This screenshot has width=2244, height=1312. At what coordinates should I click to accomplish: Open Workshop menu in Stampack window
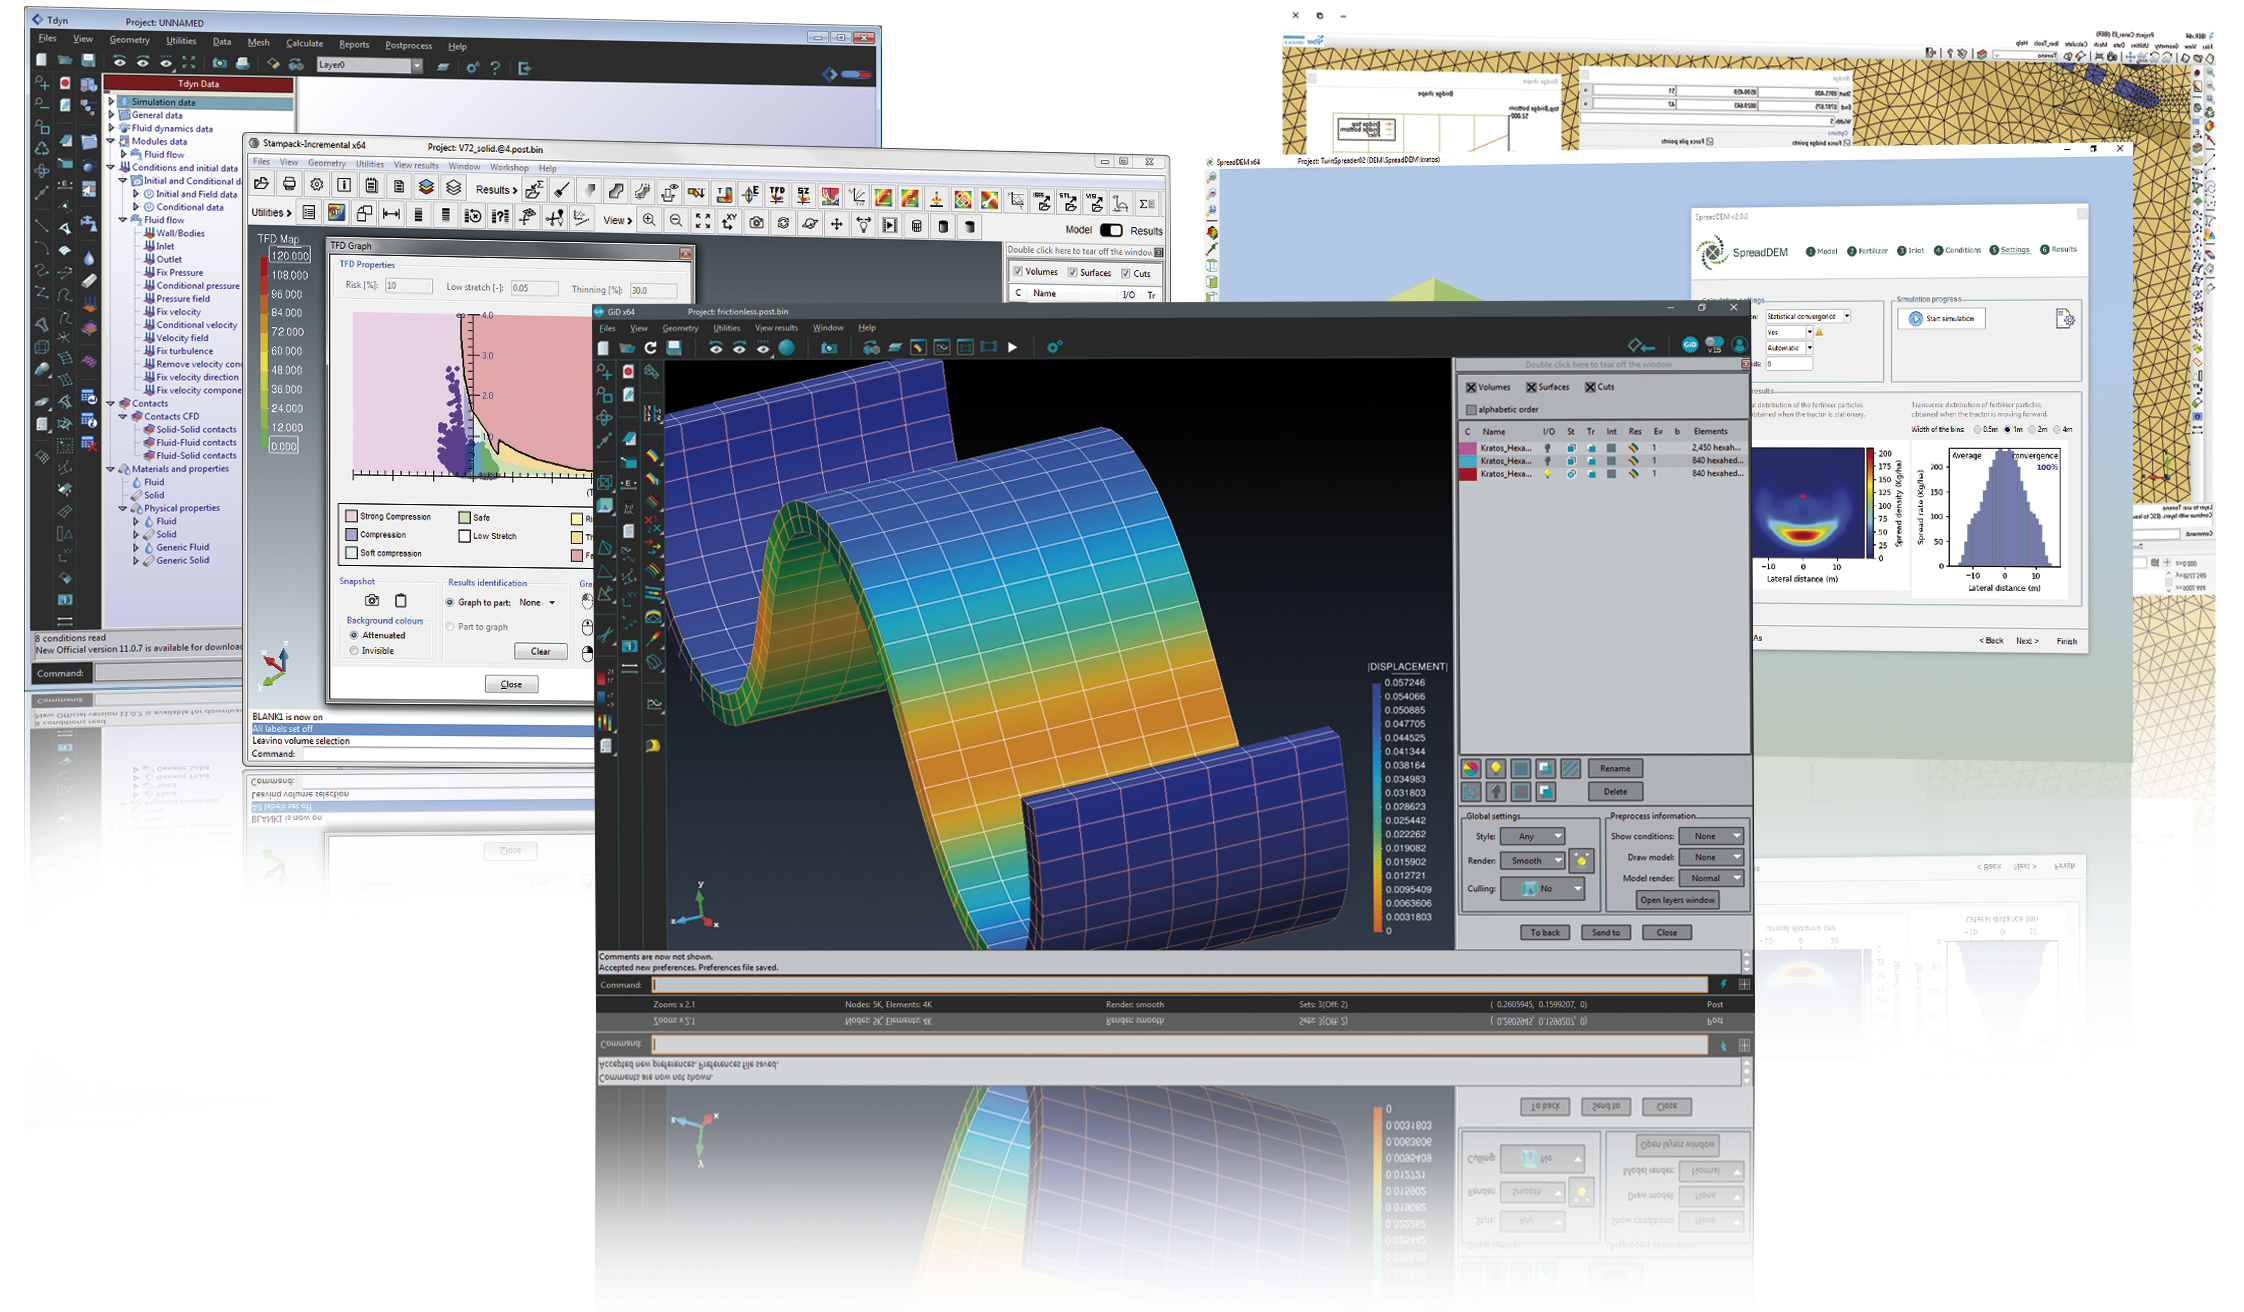click(x=509, y=167)
